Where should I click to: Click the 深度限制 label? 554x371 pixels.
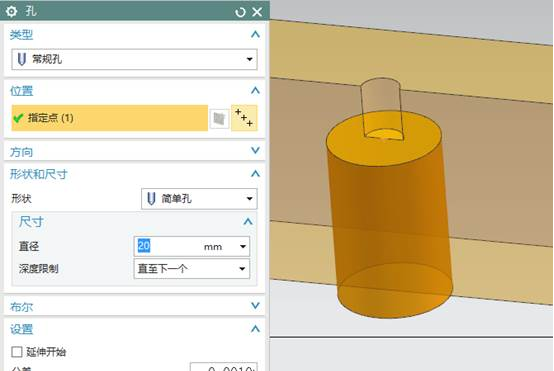tap(39, 269)
